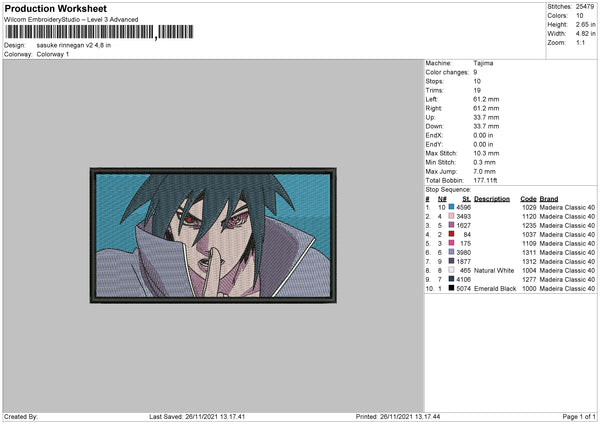Select the lavender swatch coded 1311
600x424 pixels.
tap(452, 252)
